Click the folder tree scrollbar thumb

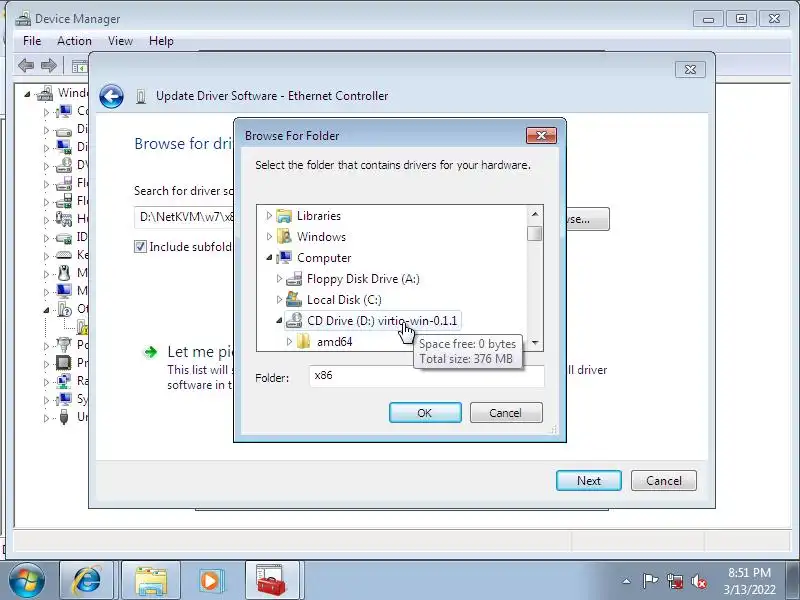535,233
